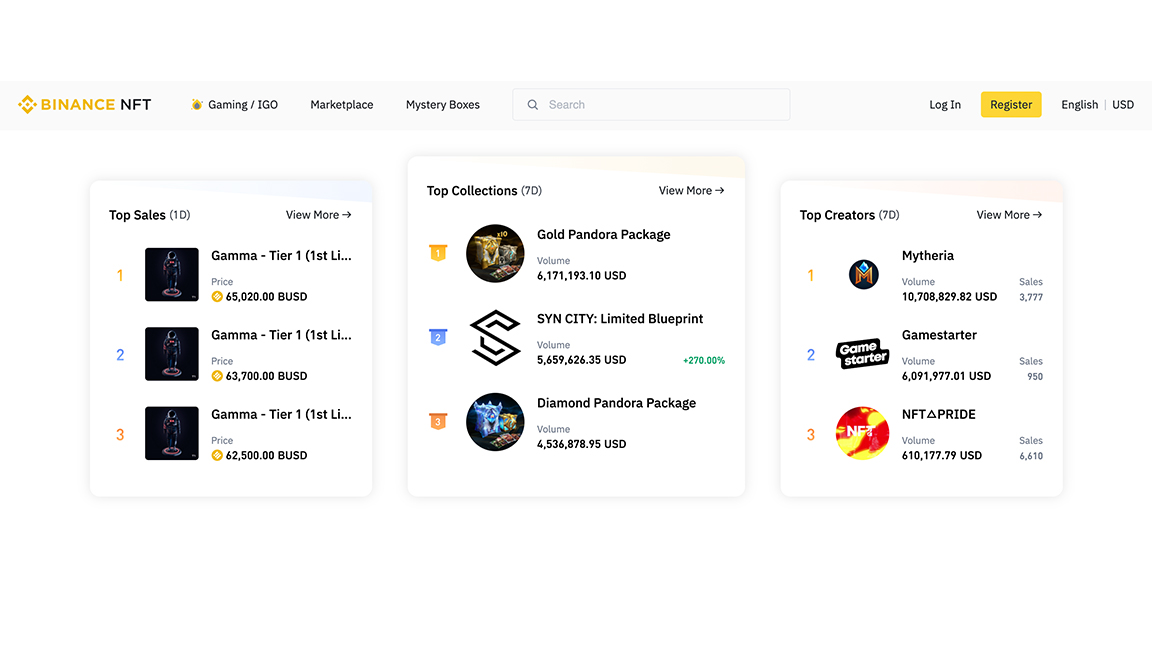Select the Gold Pandora Package collection icon
This screenshot has width=1152, height=648.
[495, 253]
